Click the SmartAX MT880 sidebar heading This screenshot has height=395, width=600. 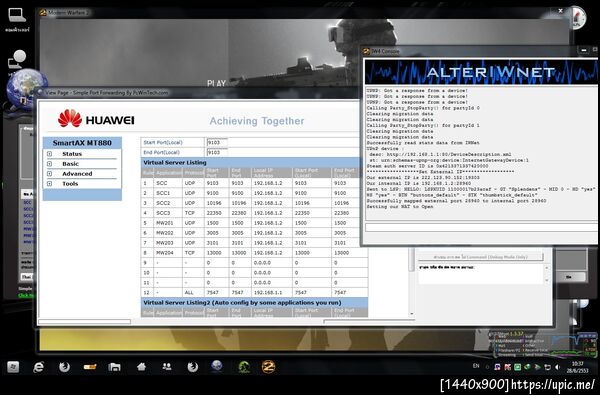(x=82, y=143)
